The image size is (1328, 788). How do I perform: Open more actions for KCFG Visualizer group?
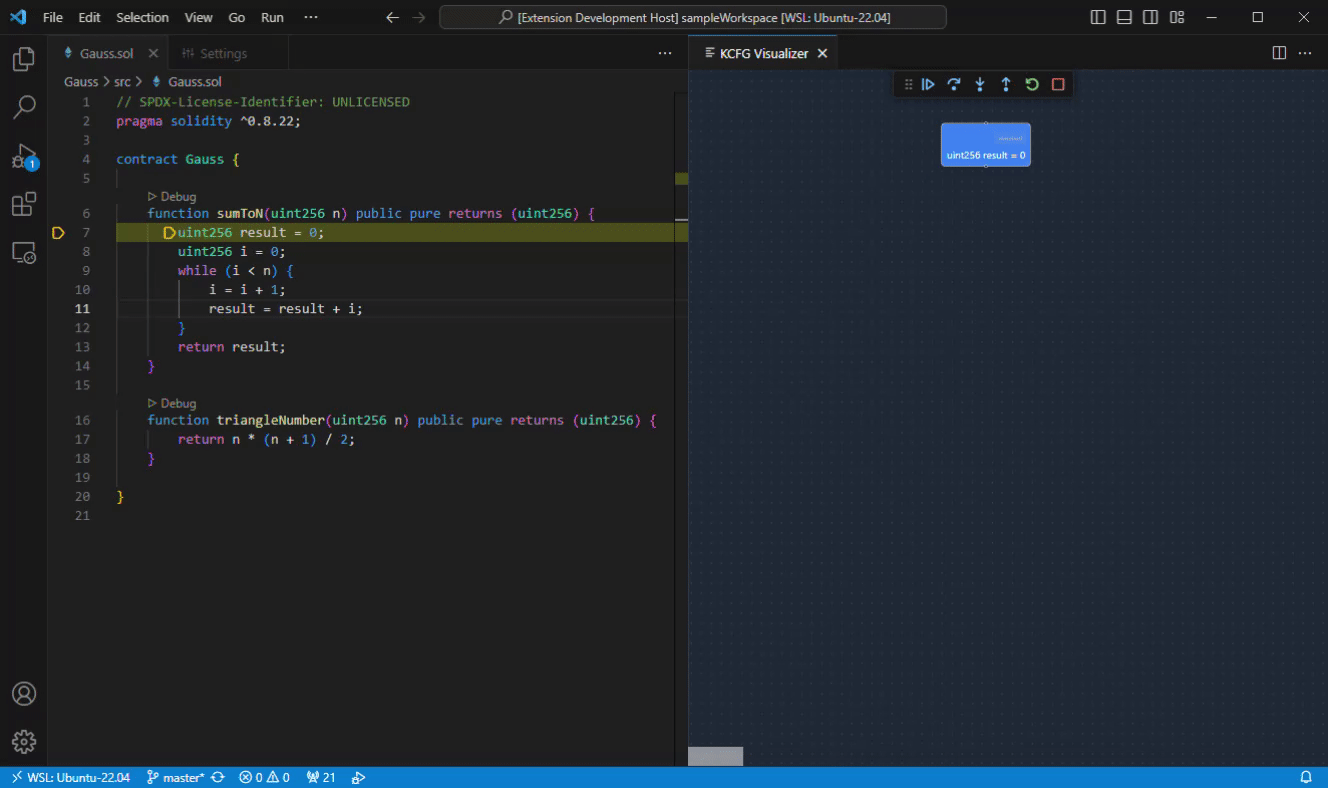point(1304,53)
